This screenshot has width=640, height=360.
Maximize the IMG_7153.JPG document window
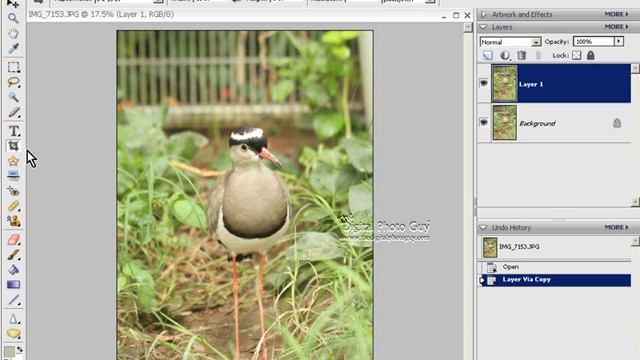pyautogui.click(x=456, y=16)
